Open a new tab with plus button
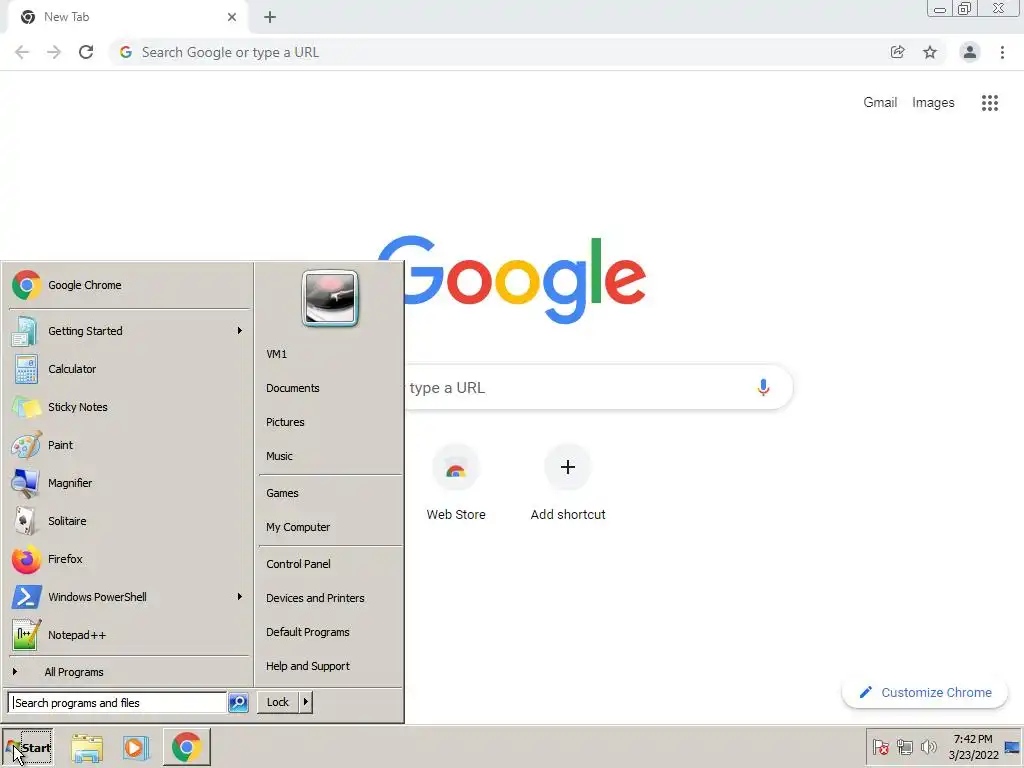 [270, 17]
